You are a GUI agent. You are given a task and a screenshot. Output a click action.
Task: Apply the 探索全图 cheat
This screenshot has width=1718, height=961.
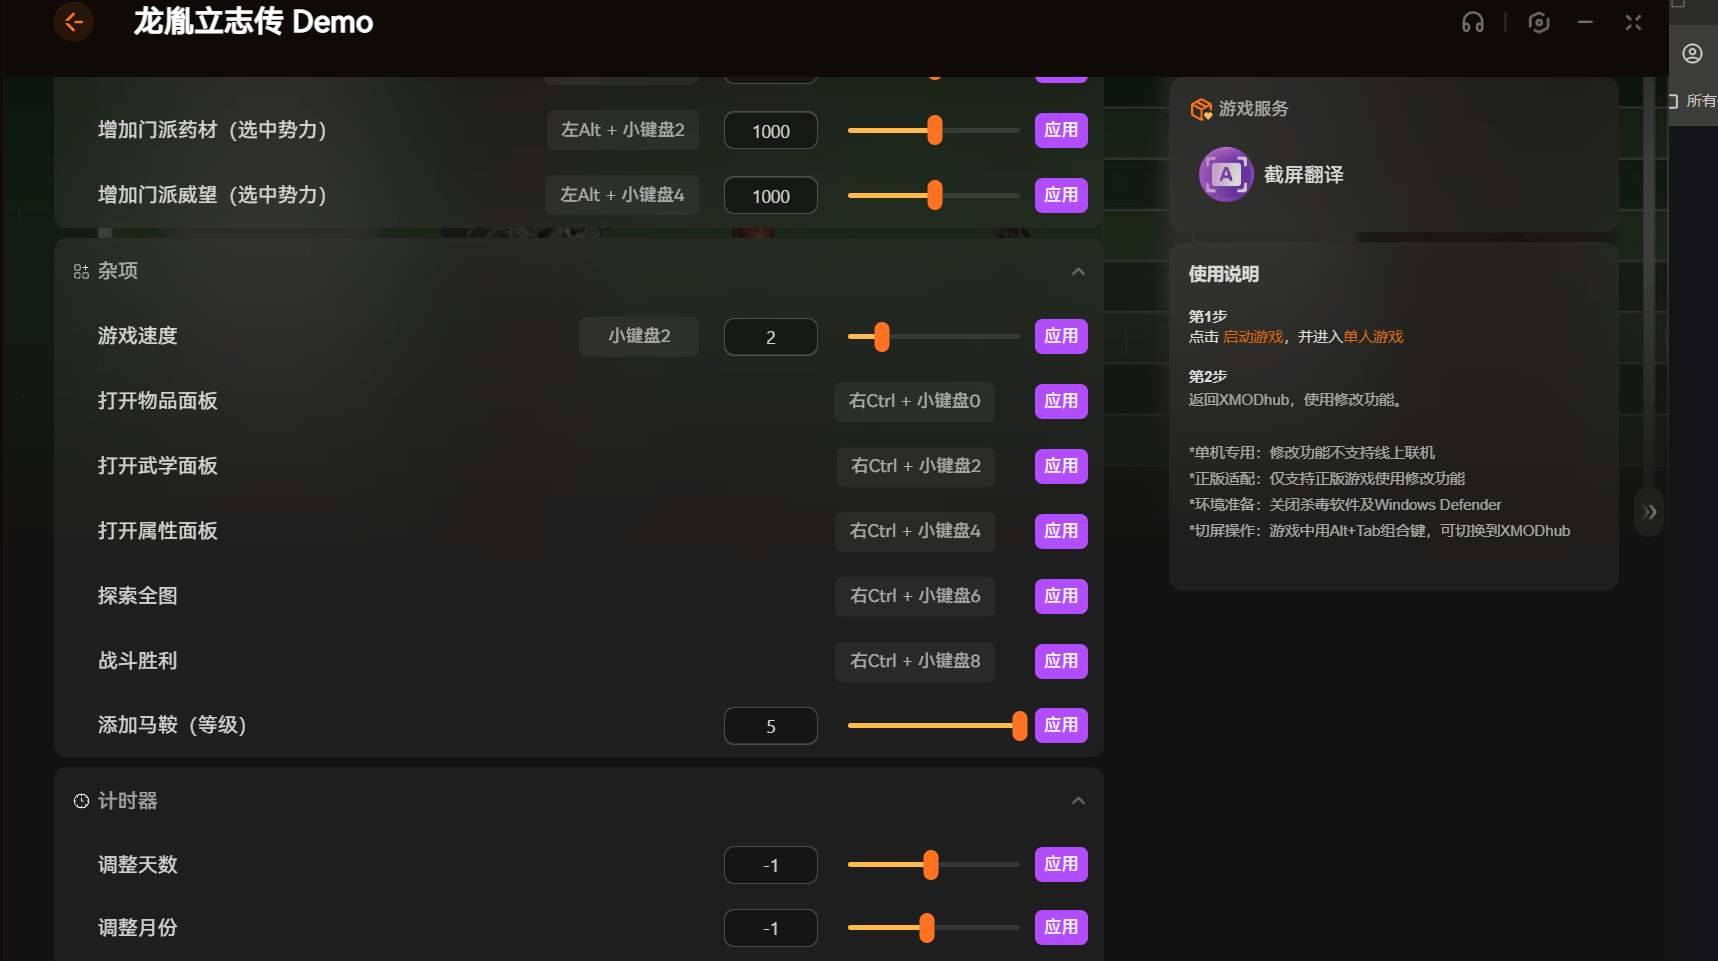tap(1060, 596)
